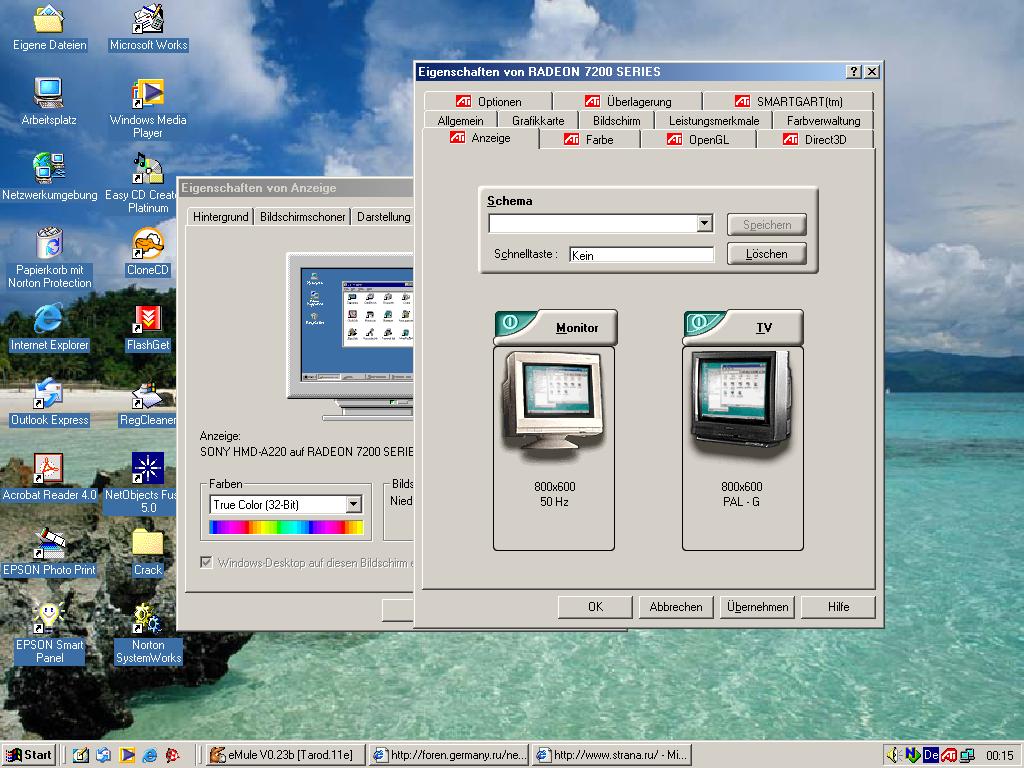Switch to the Direct3D tab

pos(815,139)
